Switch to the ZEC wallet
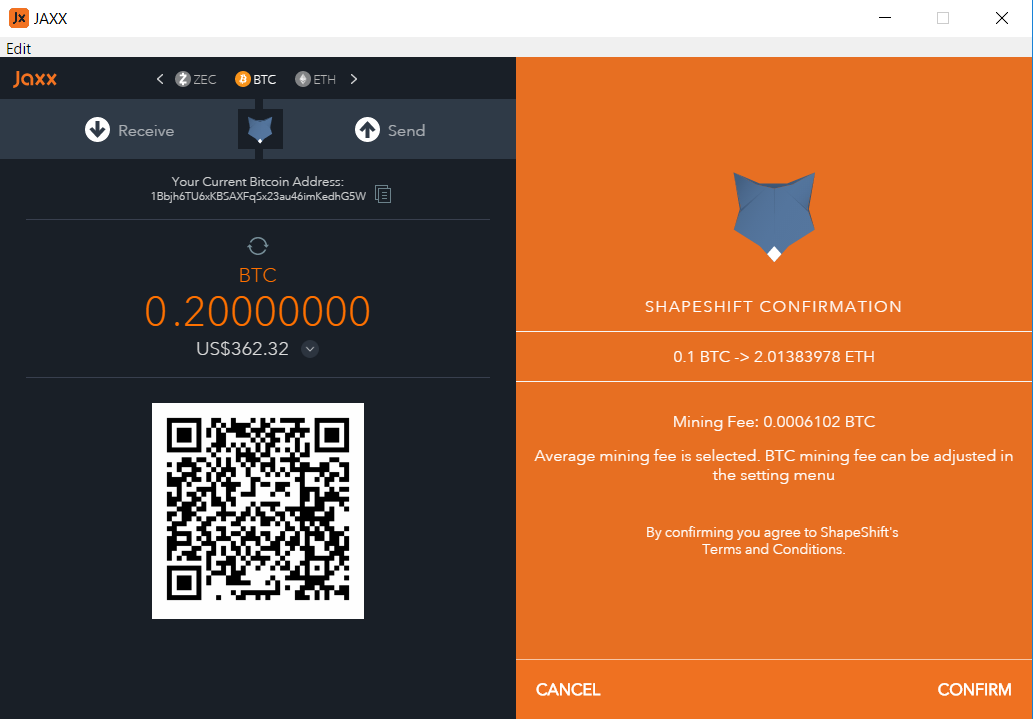The height and width of the screenshot is (719, 1033). [196, 79]
